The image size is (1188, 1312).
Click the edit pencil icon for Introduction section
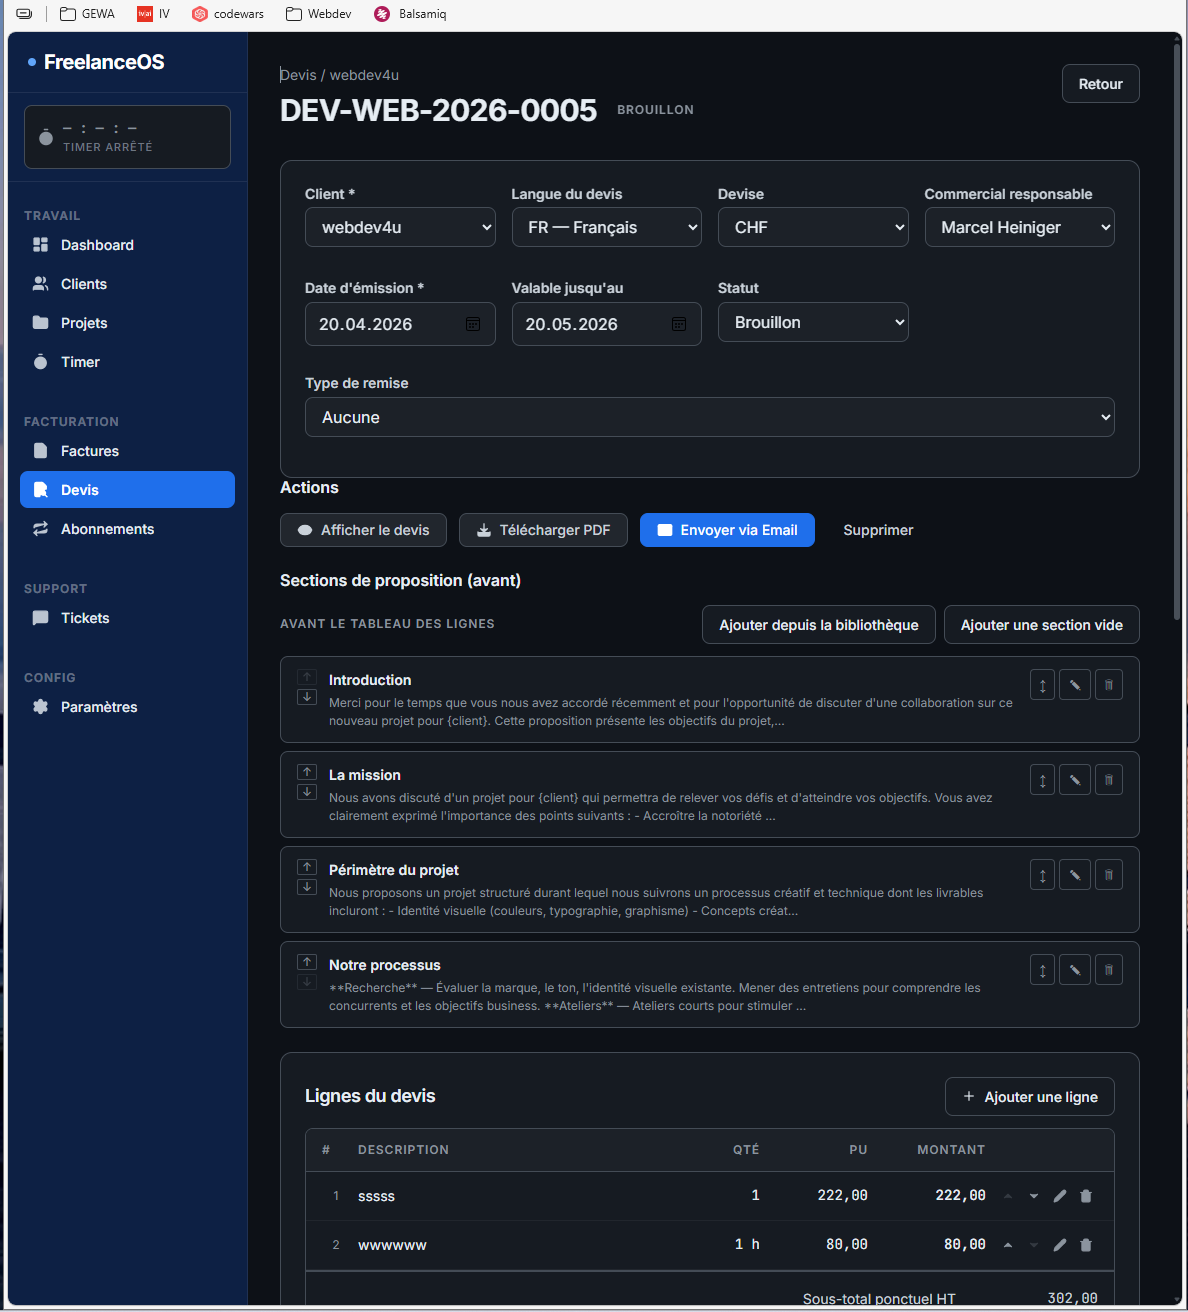(x=1075, y=685)
